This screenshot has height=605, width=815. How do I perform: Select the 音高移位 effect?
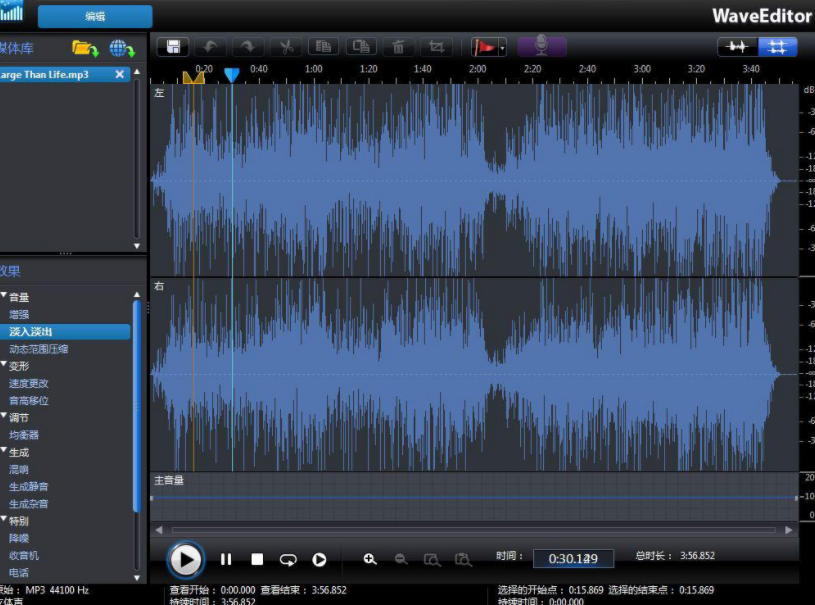click(x=29, y=401)
